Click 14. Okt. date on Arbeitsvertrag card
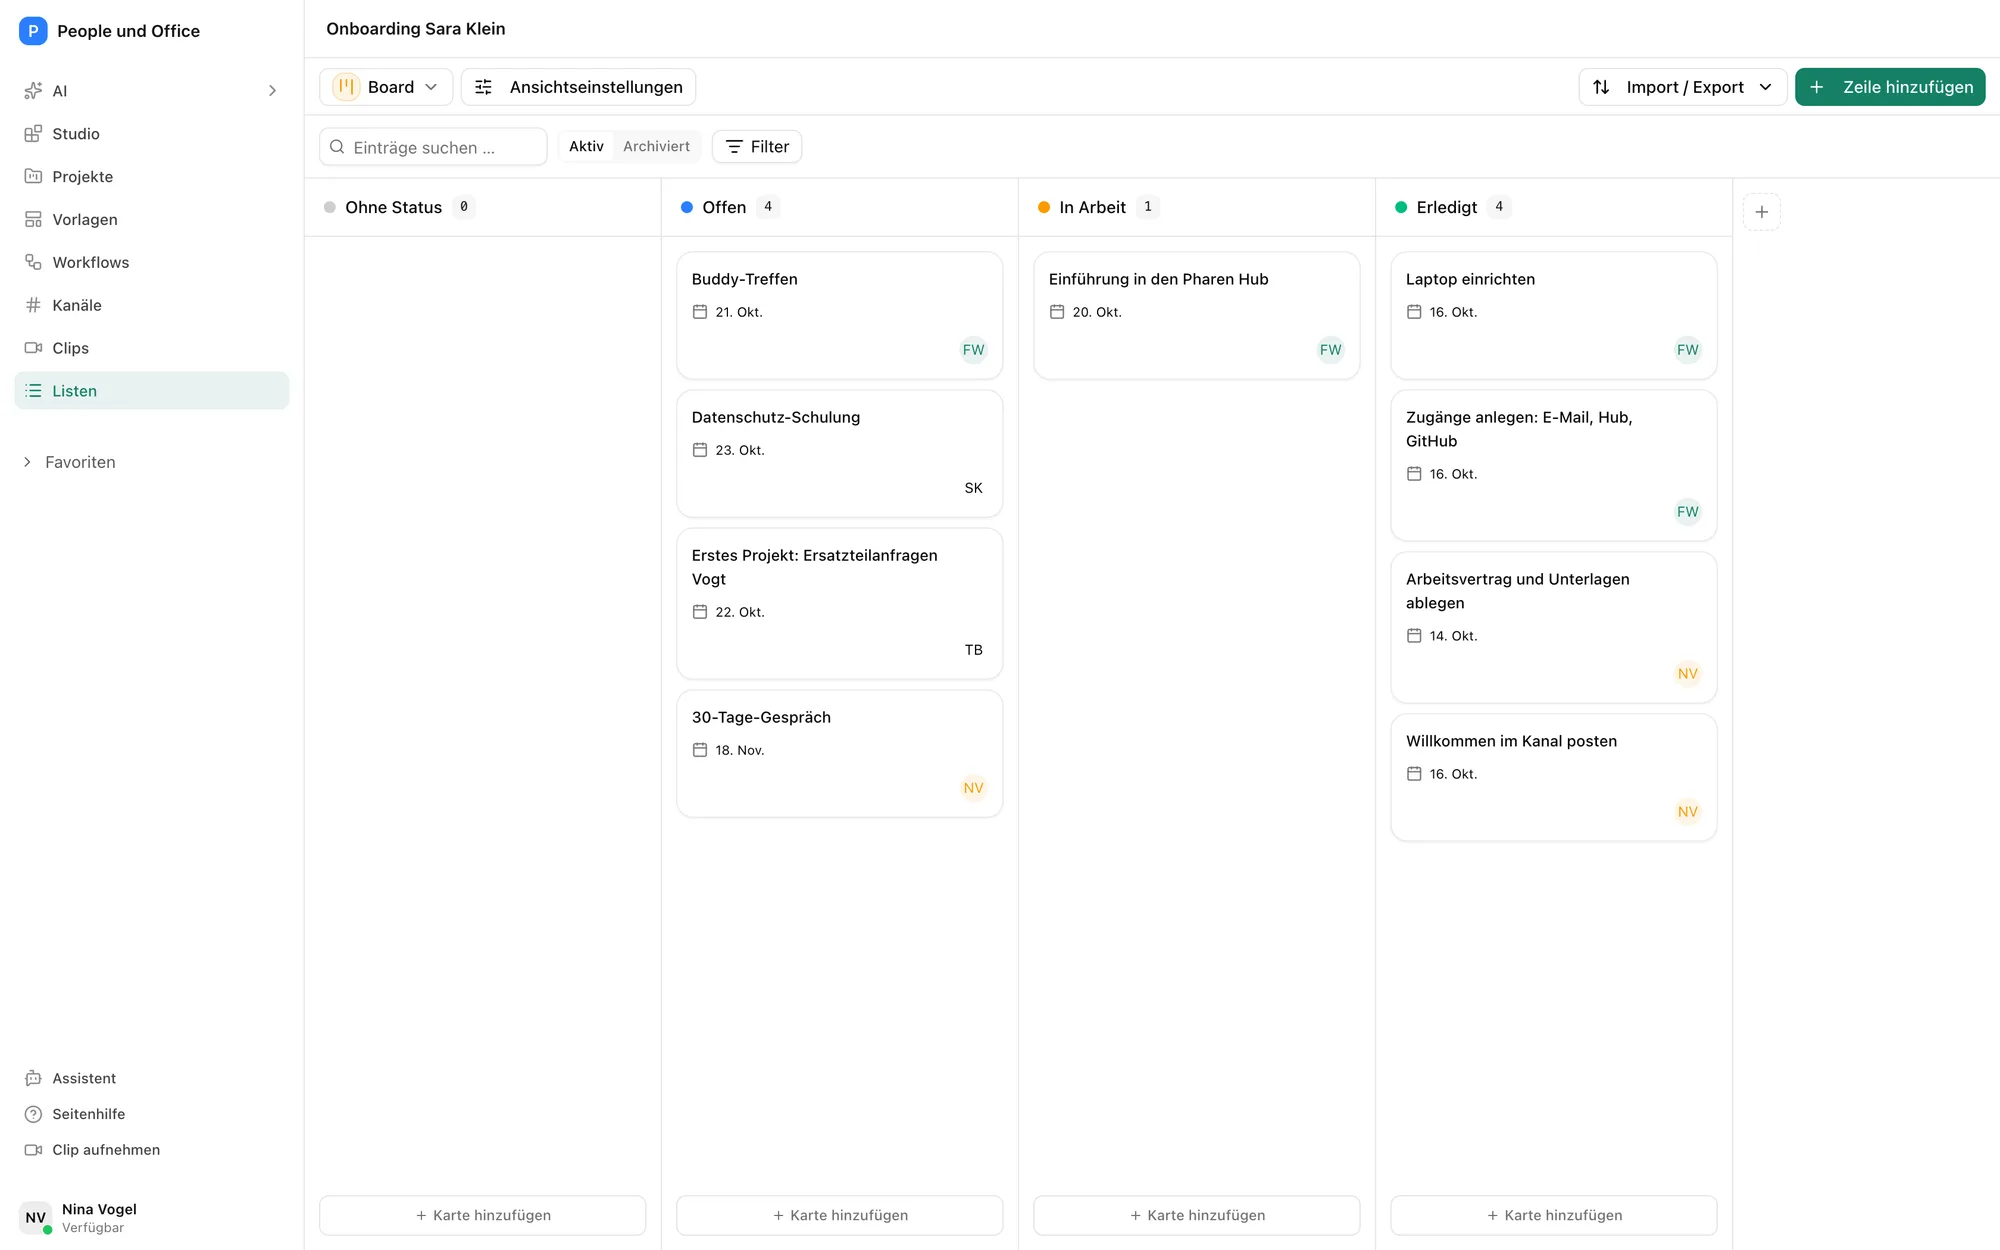 [x=1453, y=636]
